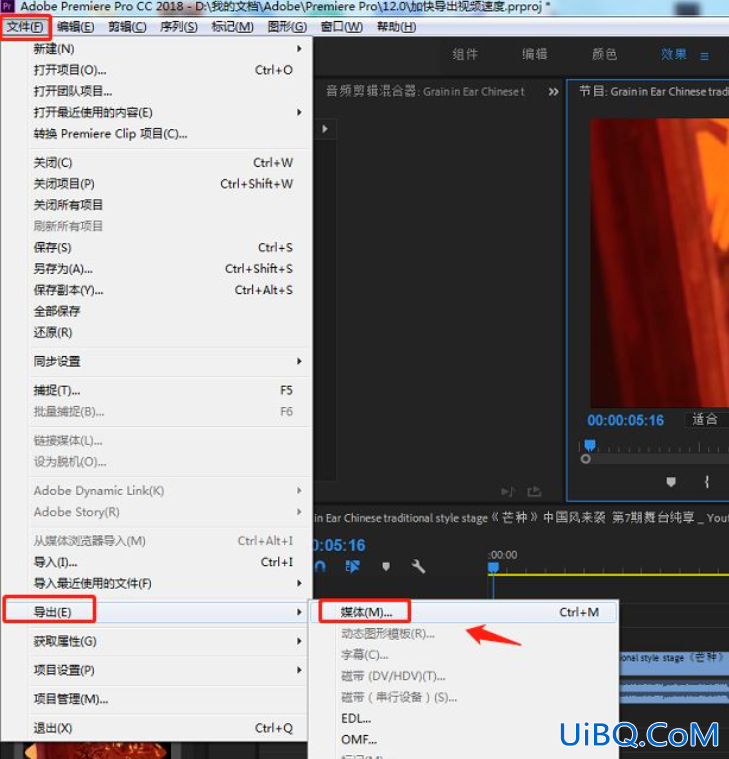The image size is (729, 759).
Task: Open the 导出(E) submenu
Action: [168, 612]
